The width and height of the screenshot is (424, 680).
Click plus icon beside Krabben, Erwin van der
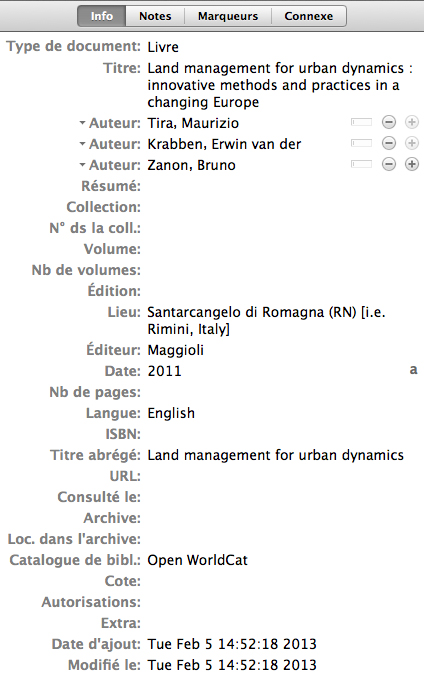point(411,143)
